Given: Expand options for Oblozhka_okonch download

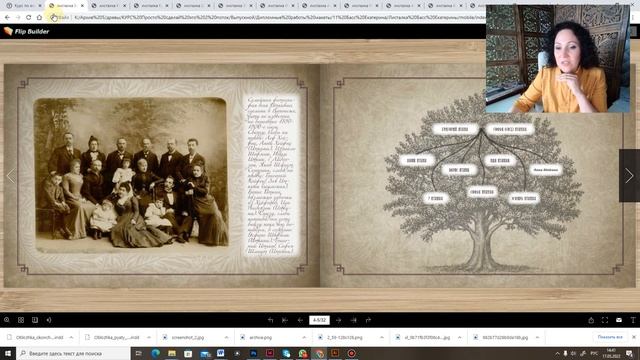Looking at the screenshot, I should click(x=71, y=338).
